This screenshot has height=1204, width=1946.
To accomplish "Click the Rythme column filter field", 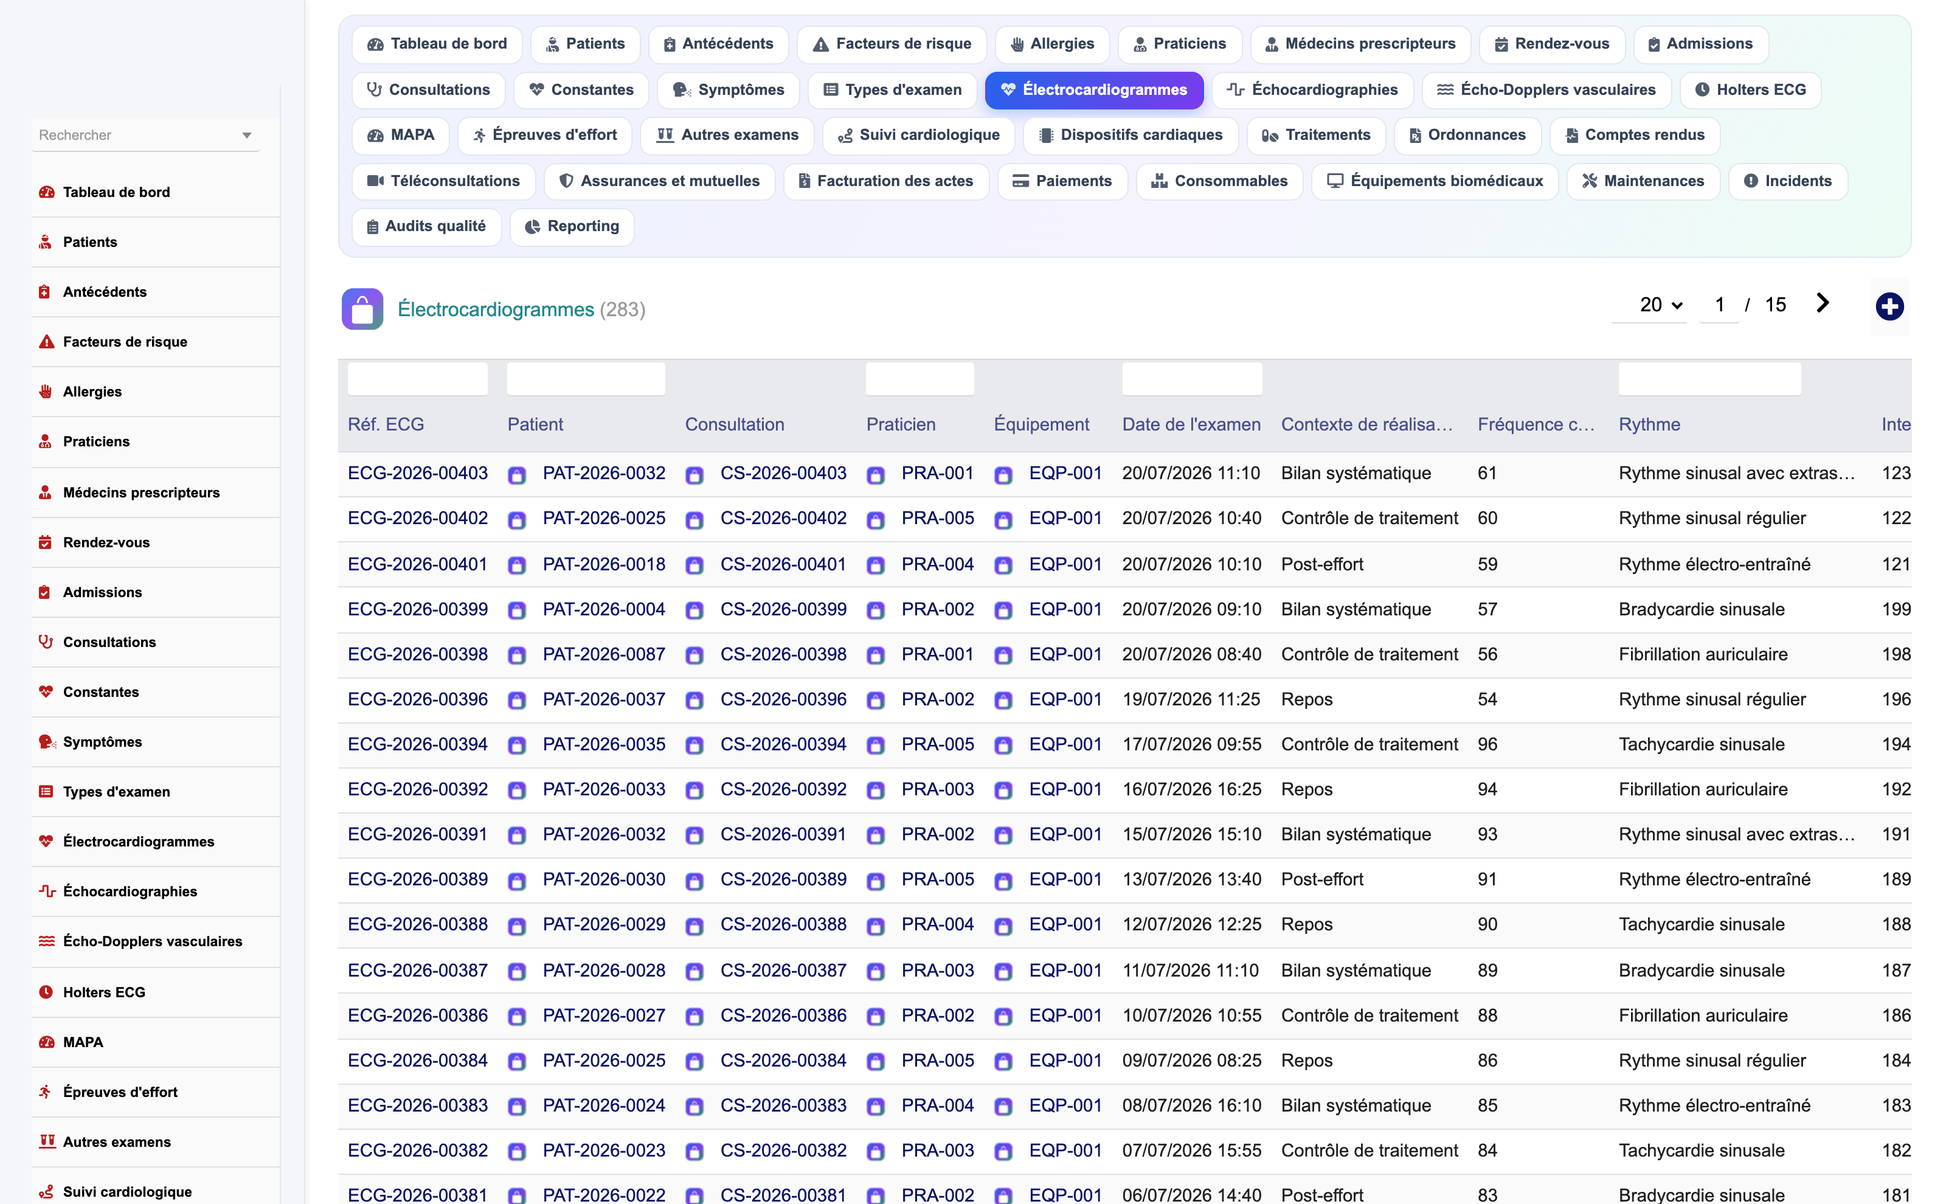I will tap(1709, 379).
